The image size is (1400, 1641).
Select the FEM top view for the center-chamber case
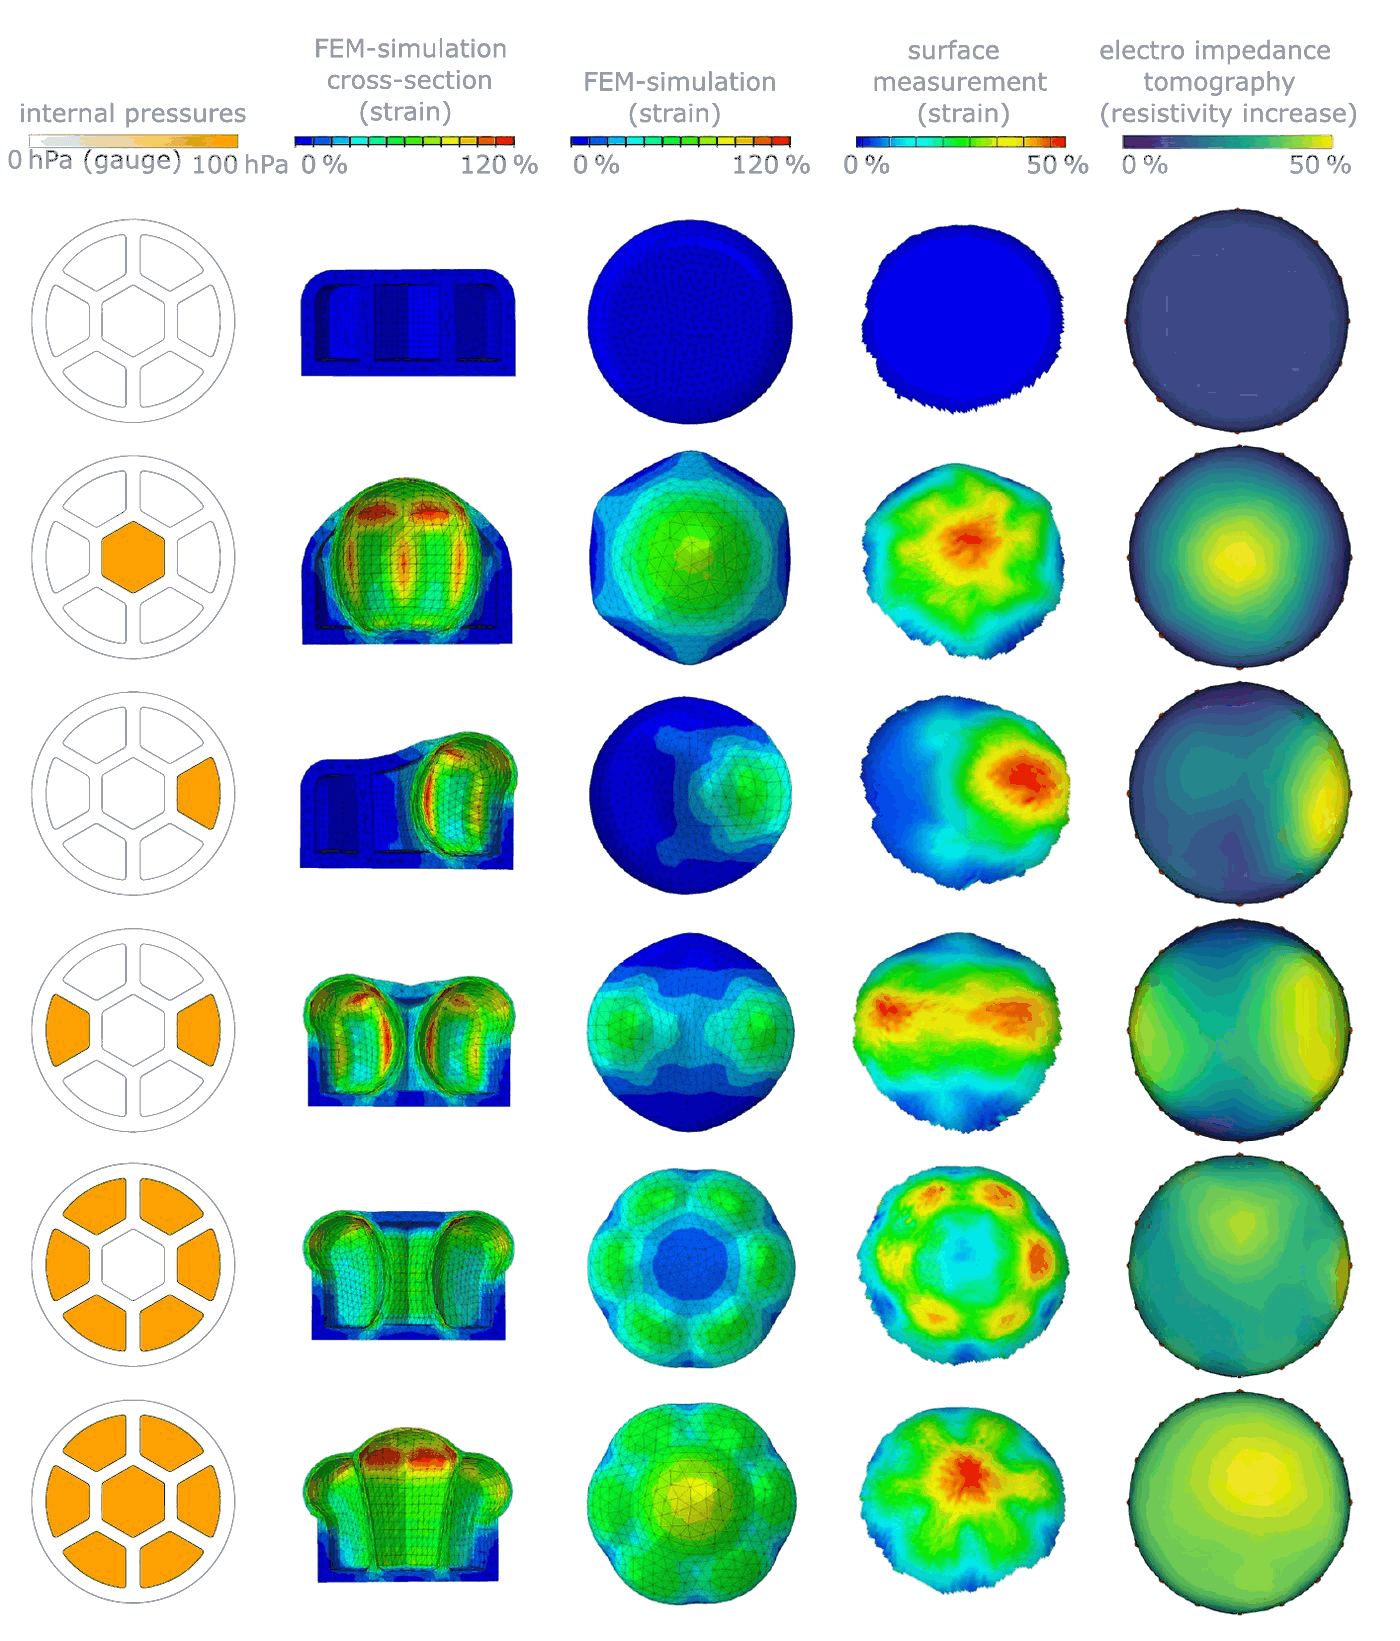click(x=690, y=557)
